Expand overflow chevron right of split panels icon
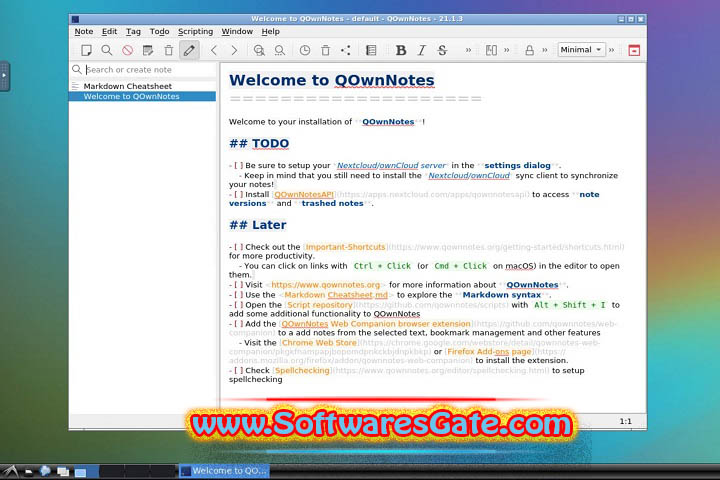This screenshot has width=720, height=480. click(x=506, y=50)
